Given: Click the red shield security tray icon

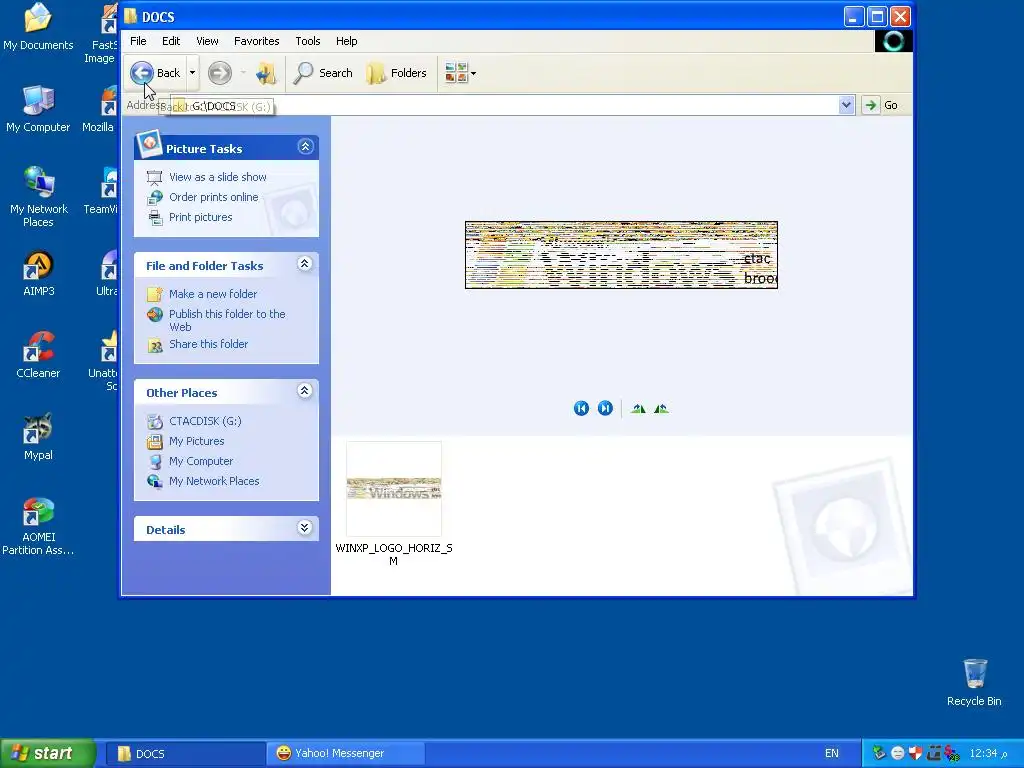Looking at the screenshot, I should (915, 753).
